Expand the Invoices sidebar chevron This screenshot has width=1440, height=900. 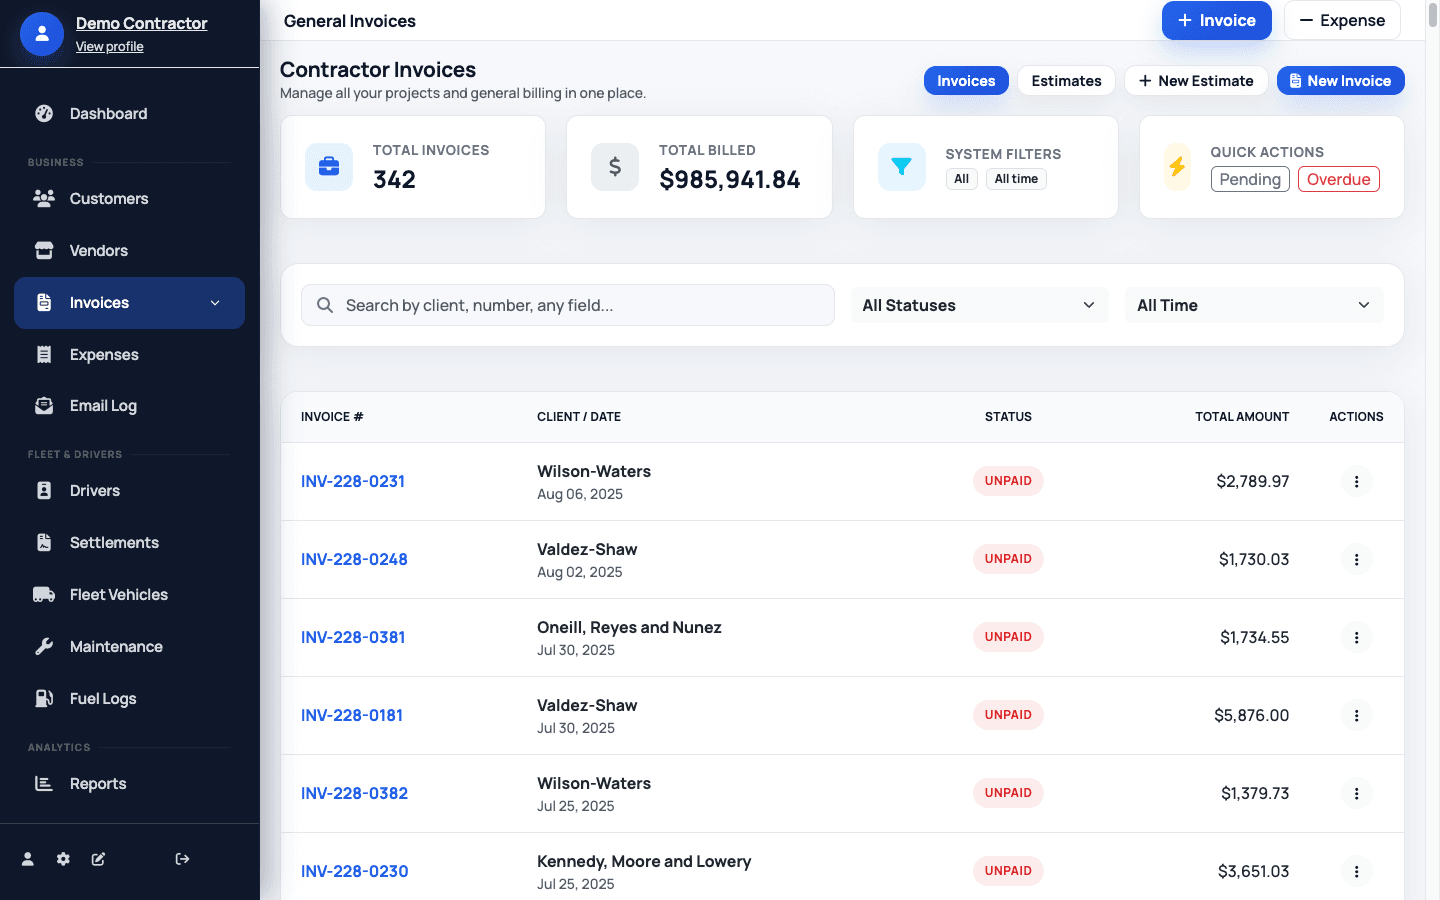[215, 303]
